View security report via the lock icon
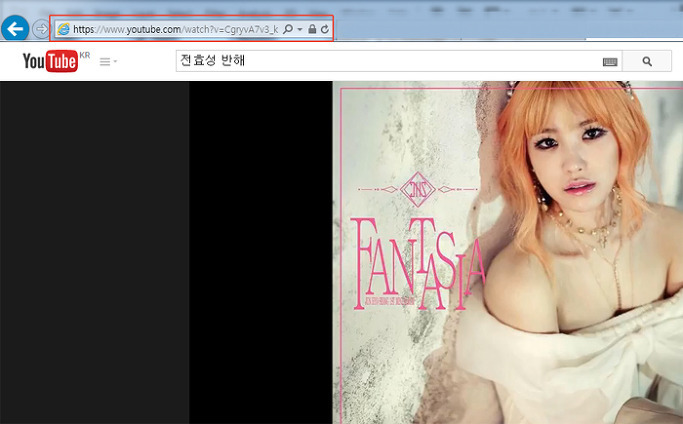683x424 pixels. [312, 29]
